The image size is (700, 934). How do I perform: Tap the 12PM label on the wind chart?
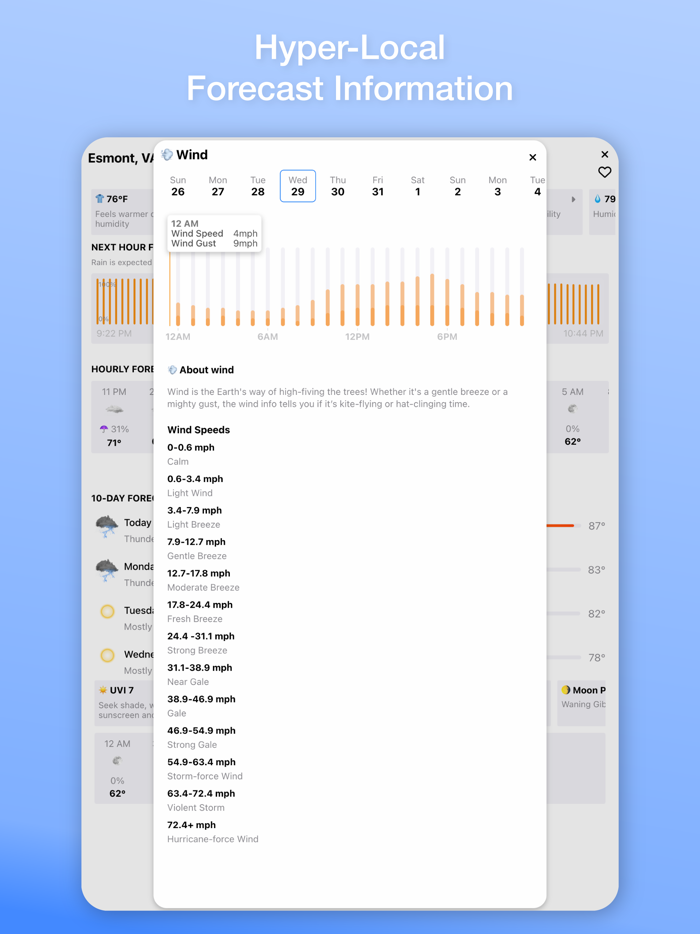(357, 337)
